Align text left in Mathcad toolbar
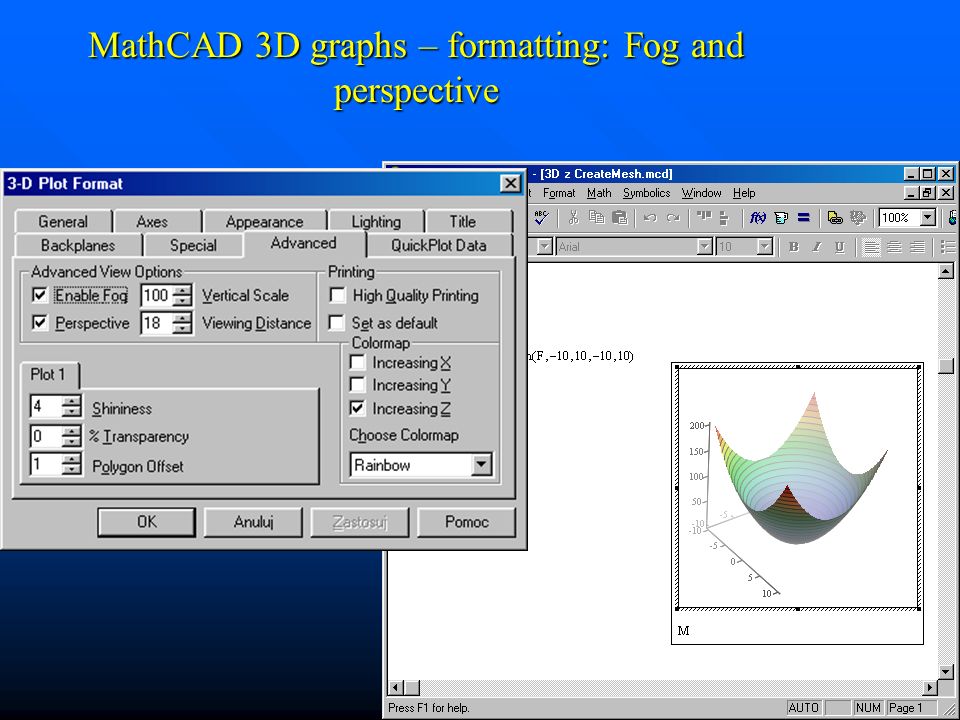Viewport: 960px width, 720px height. [x=871, y=247]
